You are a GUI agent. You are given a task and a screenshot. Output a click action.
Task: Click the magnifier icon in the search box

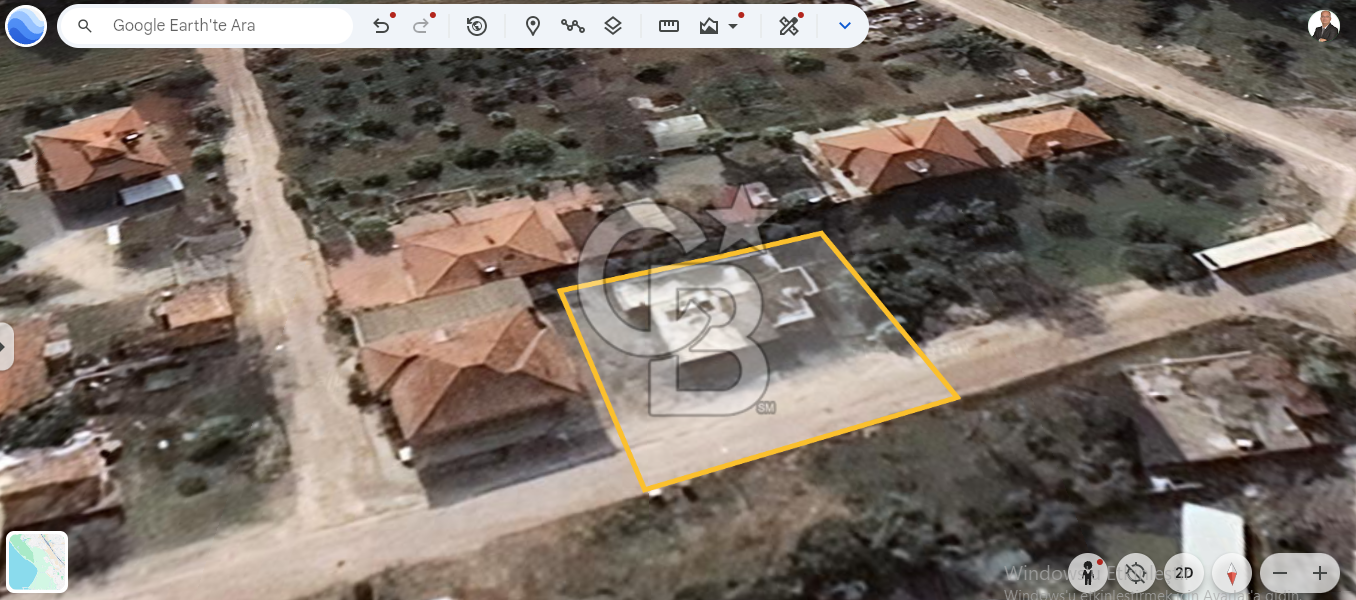85,26
